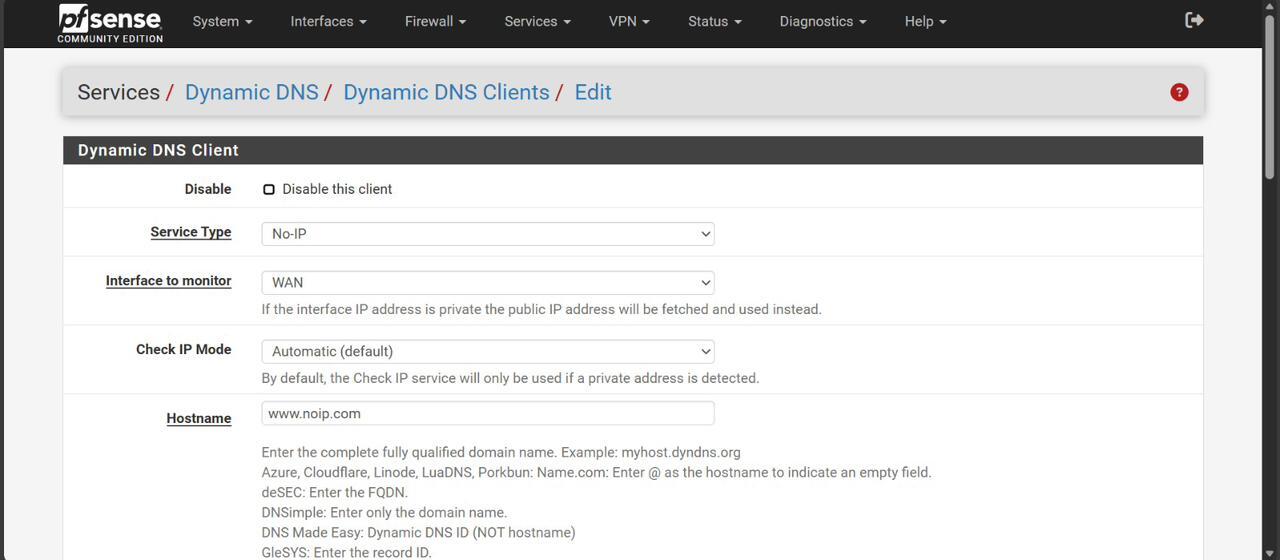
Task: Expand the Interface to monitor dropdown
Action: coord(487,283)
